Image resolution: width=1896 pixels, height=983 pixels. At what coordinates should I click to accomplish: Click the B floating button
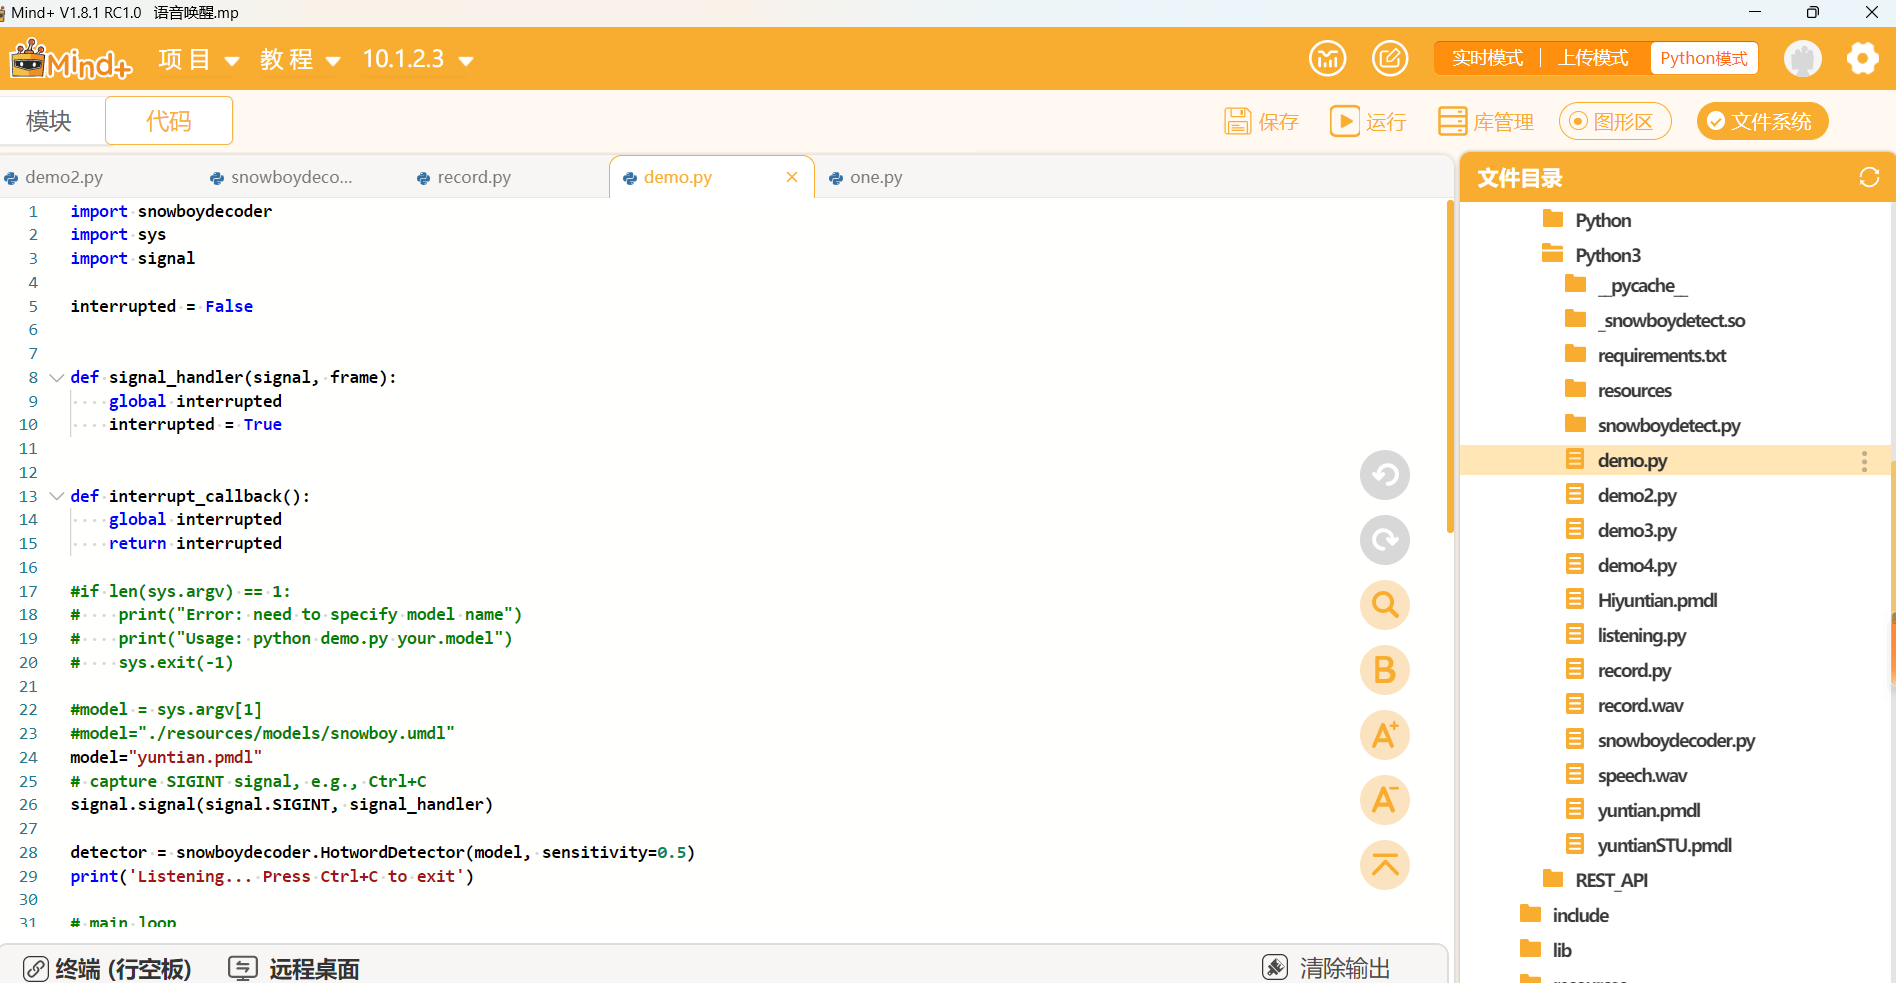tap(1385, 670)
